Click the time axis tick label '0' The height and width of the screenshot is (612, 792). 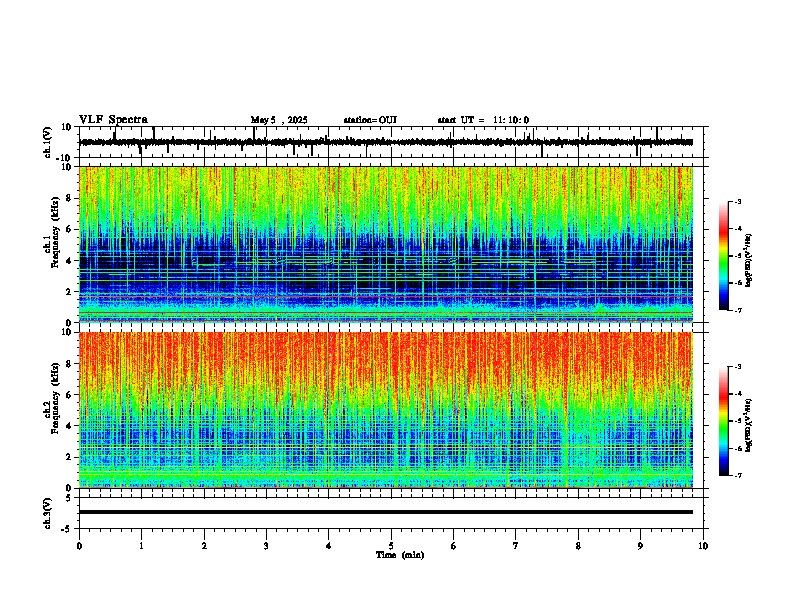[79, 546]
